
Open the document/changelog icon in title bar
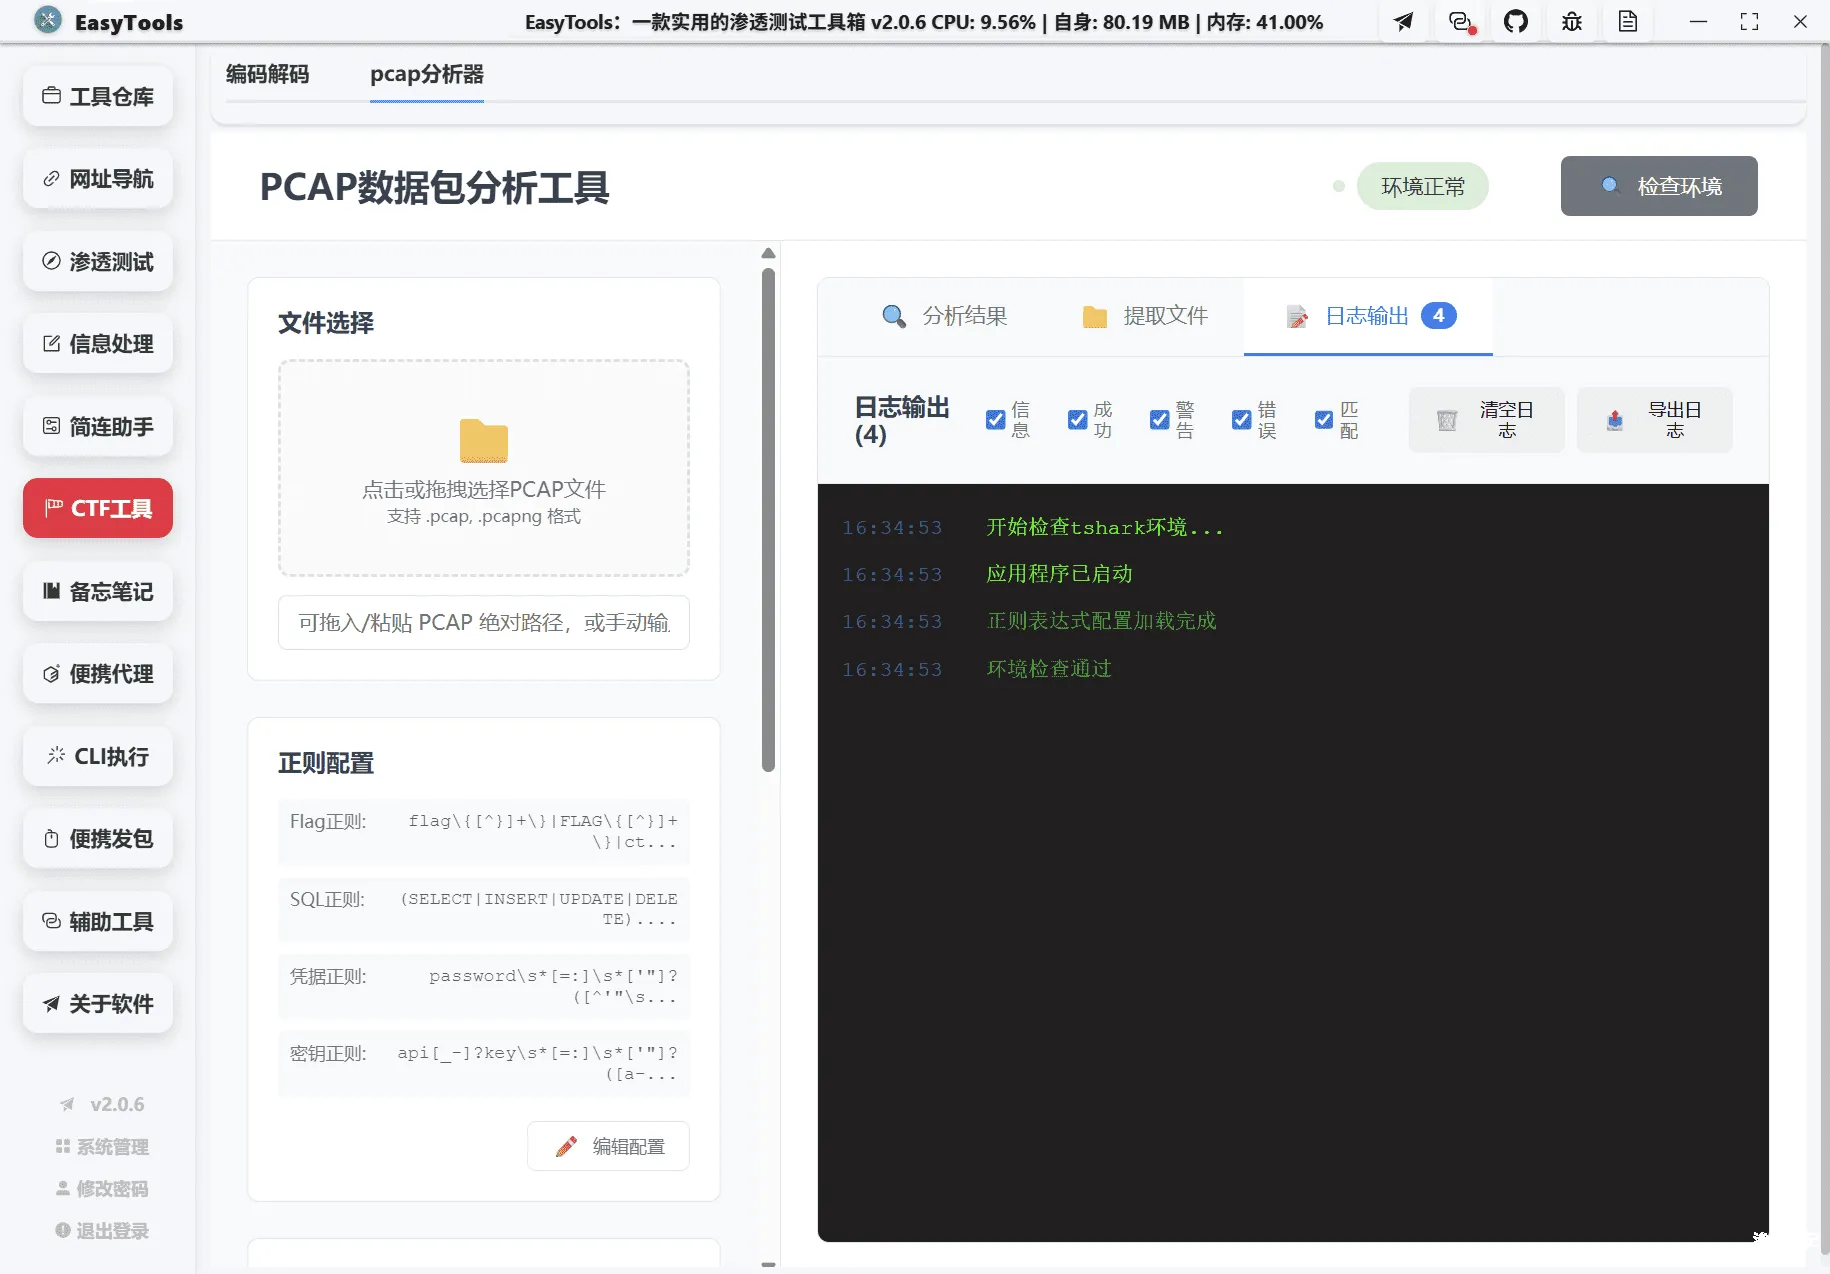click(x=1627, y=21)
